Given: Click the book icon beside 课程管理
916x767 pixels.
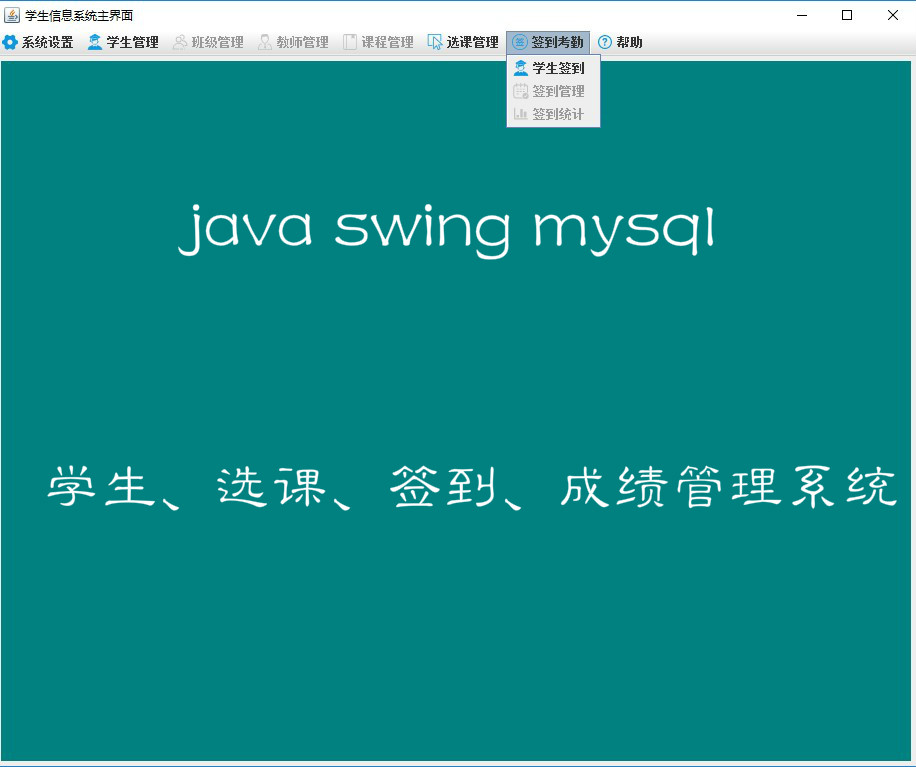Looking at the screenshot, I should [x=349, y=42].
